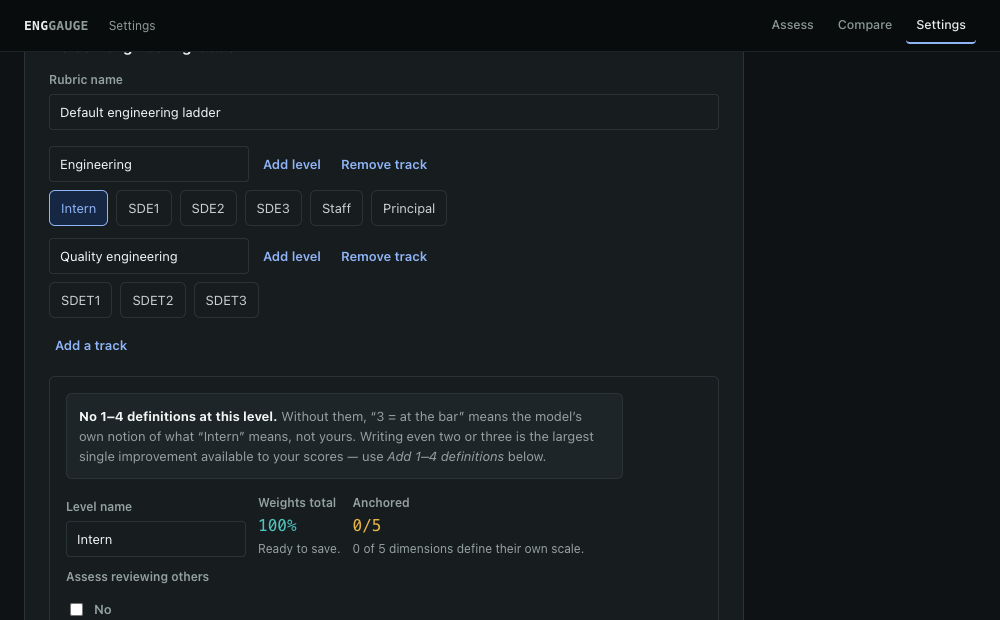This screenshot has width=1000, height=620.
Task: Edit the Level name field
Action: (156, 539)
